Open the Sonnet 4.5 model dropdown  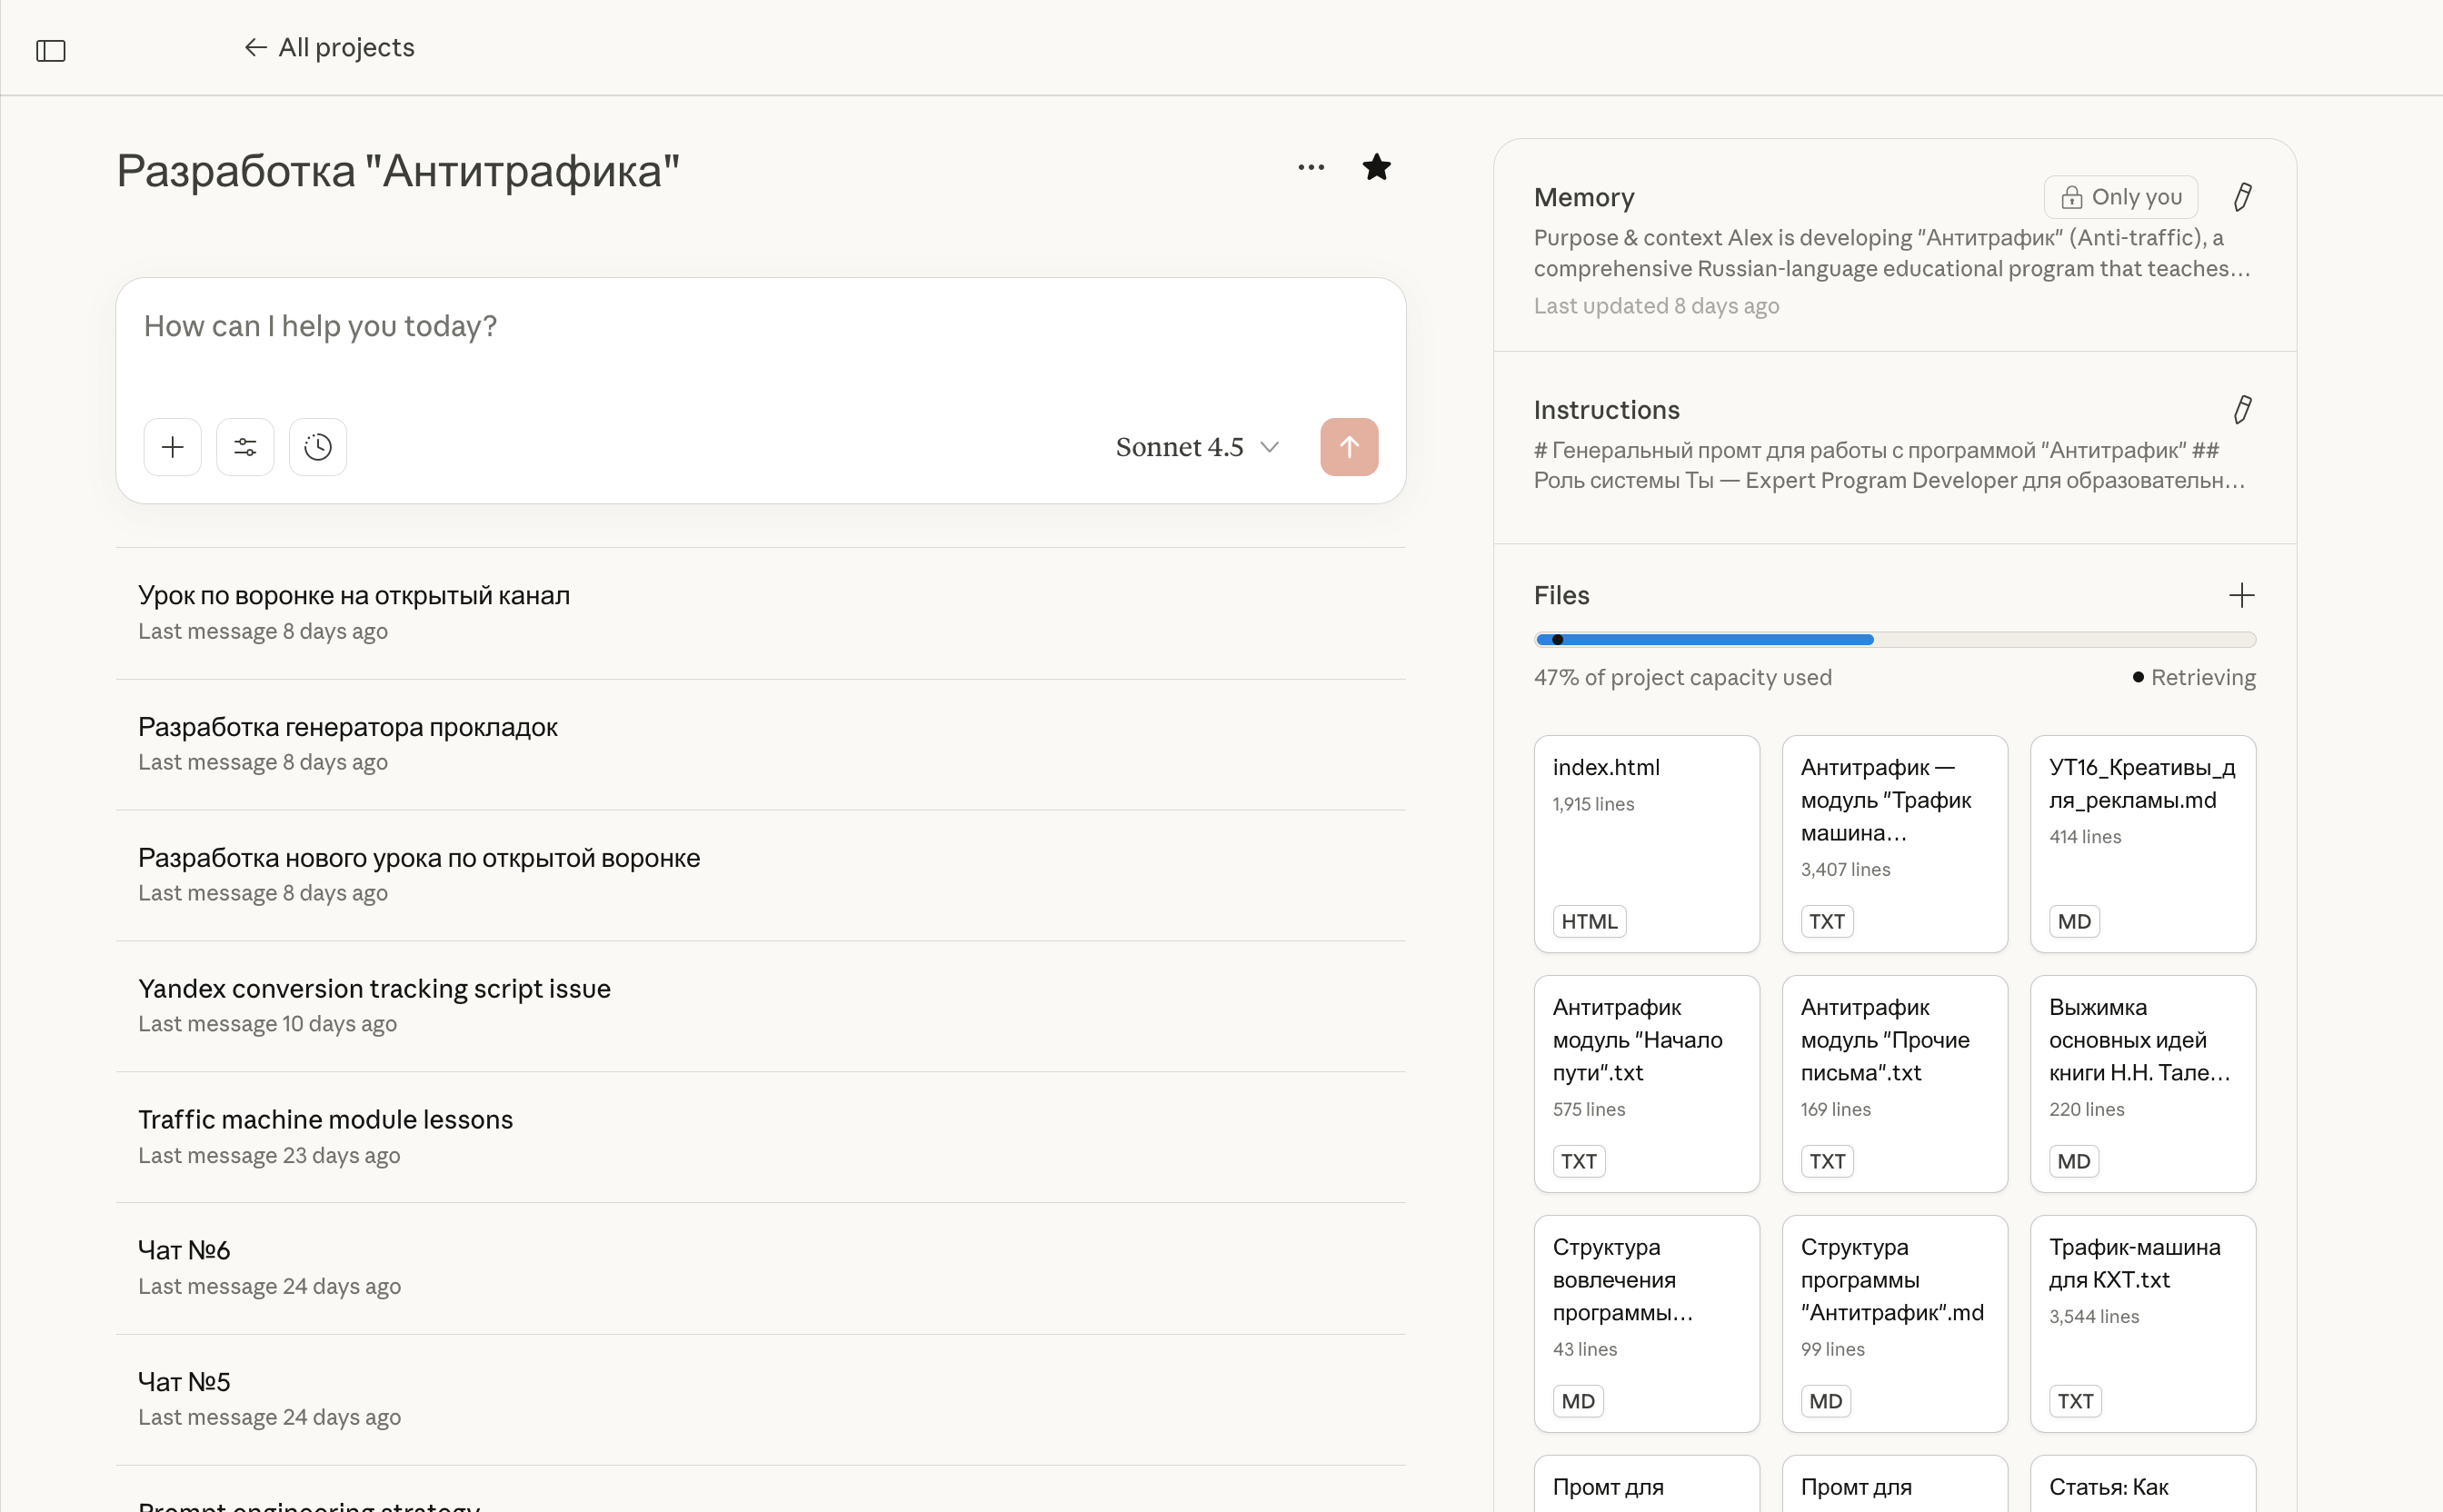click(x=1197, y=447)
